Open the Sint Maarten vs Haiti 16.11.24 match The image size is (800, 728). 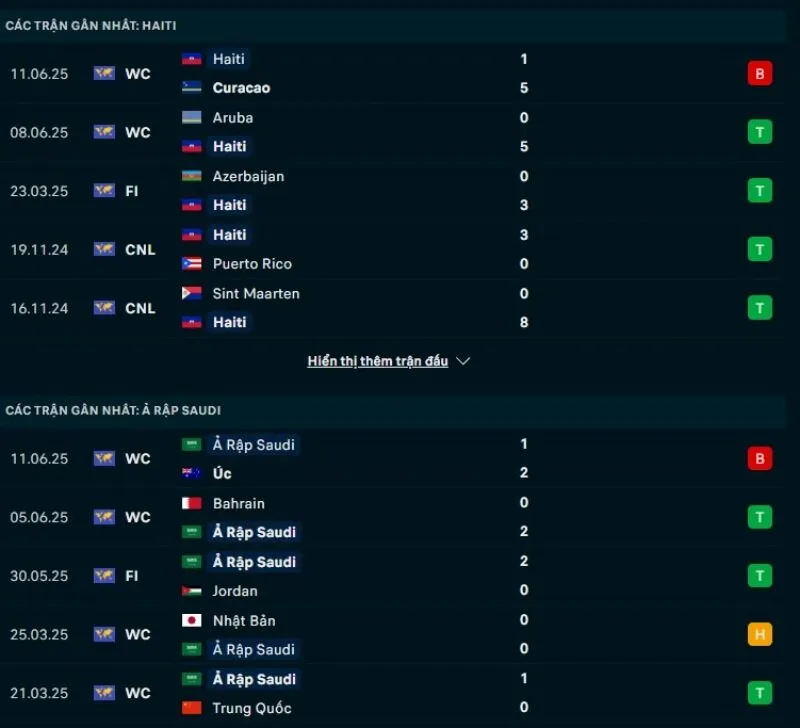click(400, 308)
